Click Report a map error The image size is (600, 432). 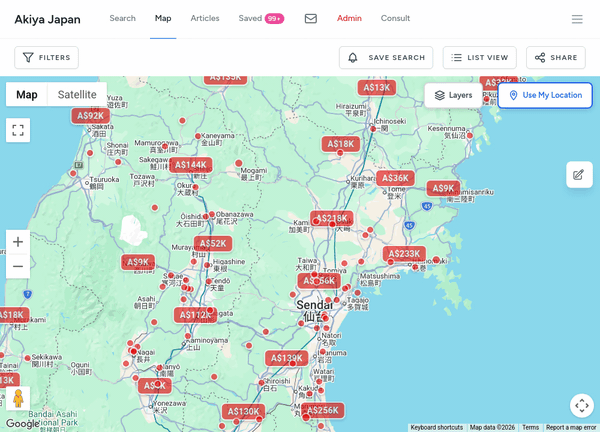point(571,427)
